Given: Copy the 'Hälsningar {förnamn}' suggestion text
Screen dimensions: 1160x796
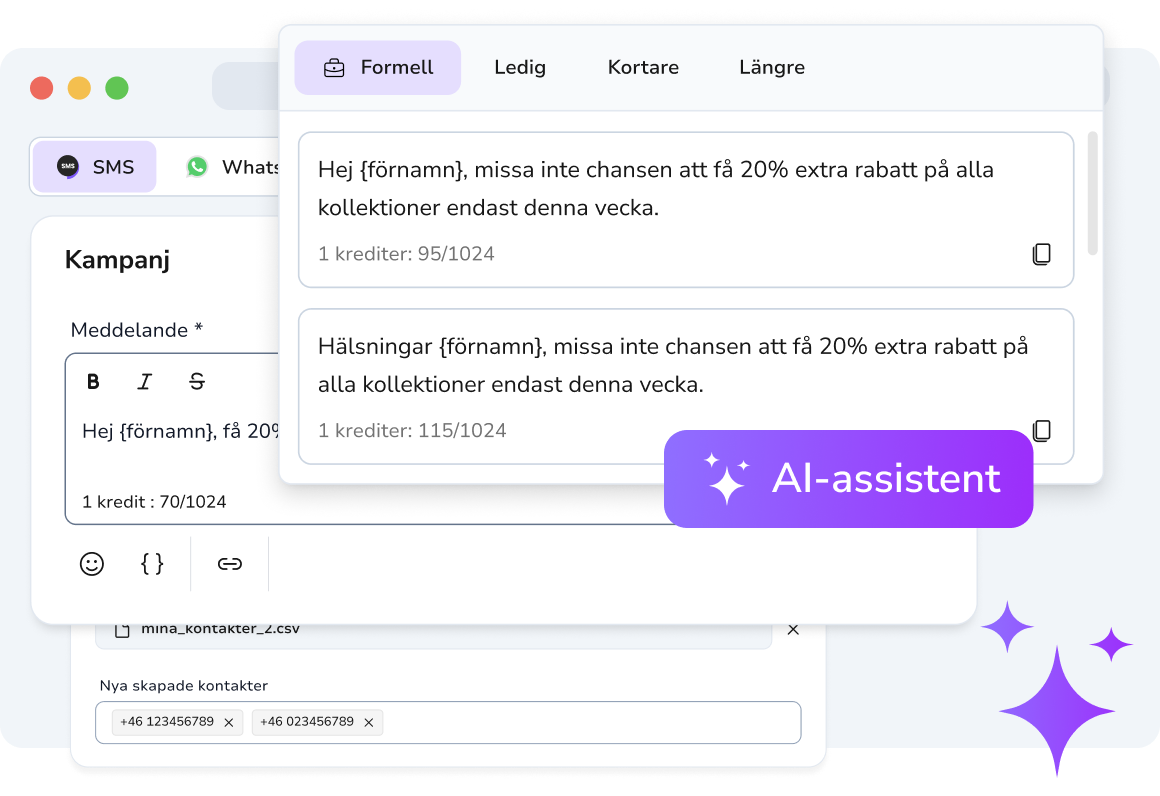Looking at the screenshot, I should [x=1041, y=430].
